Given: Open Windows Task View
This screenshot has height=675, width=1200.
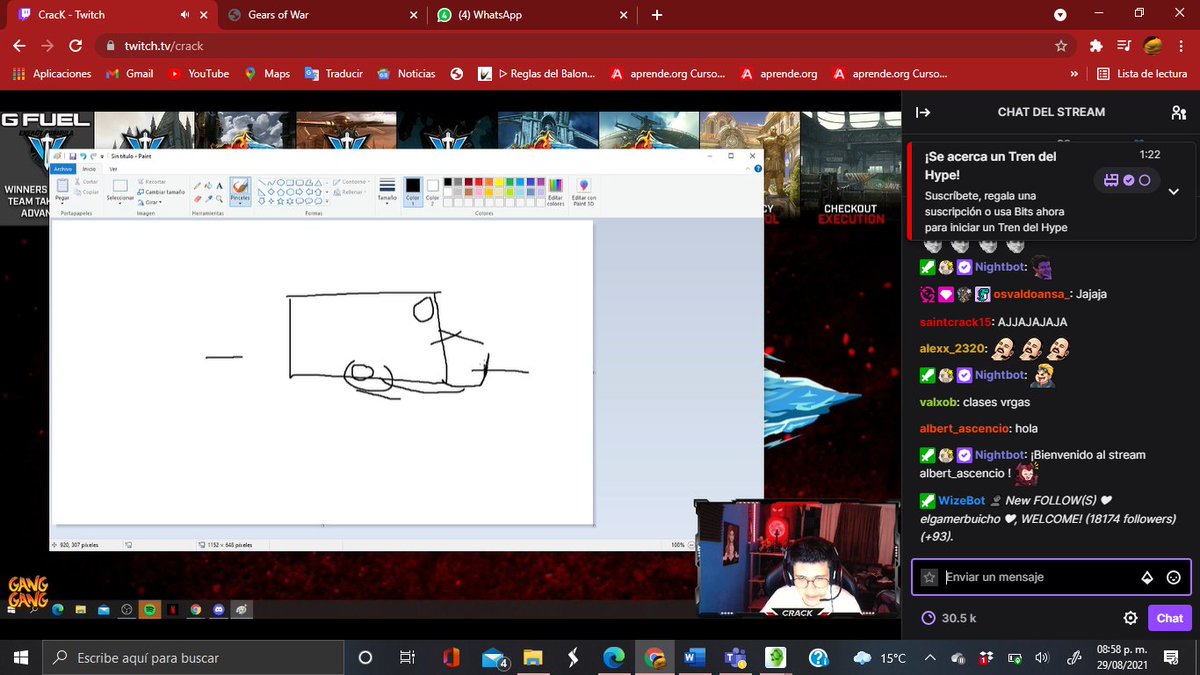Looking at the screenshot, I should pyautogui.click(x=407, y=657).
